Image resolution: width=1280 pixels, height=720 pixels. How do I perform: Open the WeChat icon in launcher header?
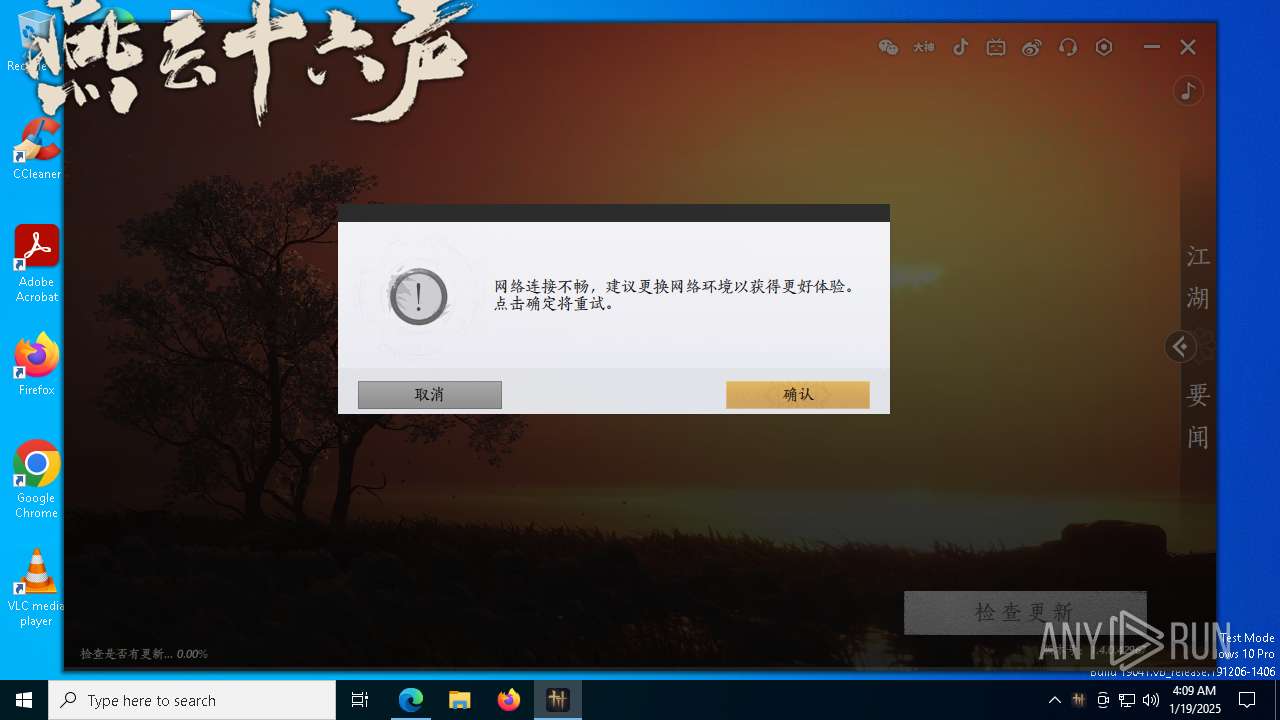pos(888,47)
